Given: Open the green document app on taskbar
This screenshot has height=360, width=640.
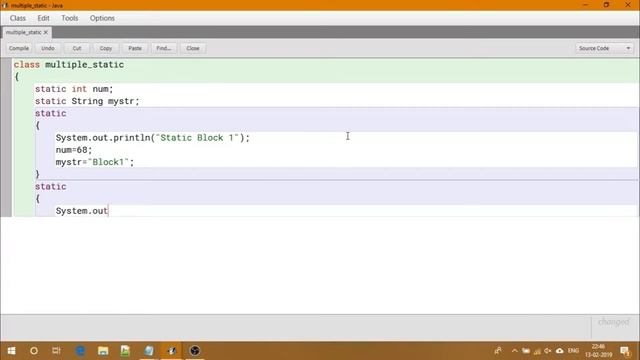Looking at the screenshot, I should (x=125, y=351).
